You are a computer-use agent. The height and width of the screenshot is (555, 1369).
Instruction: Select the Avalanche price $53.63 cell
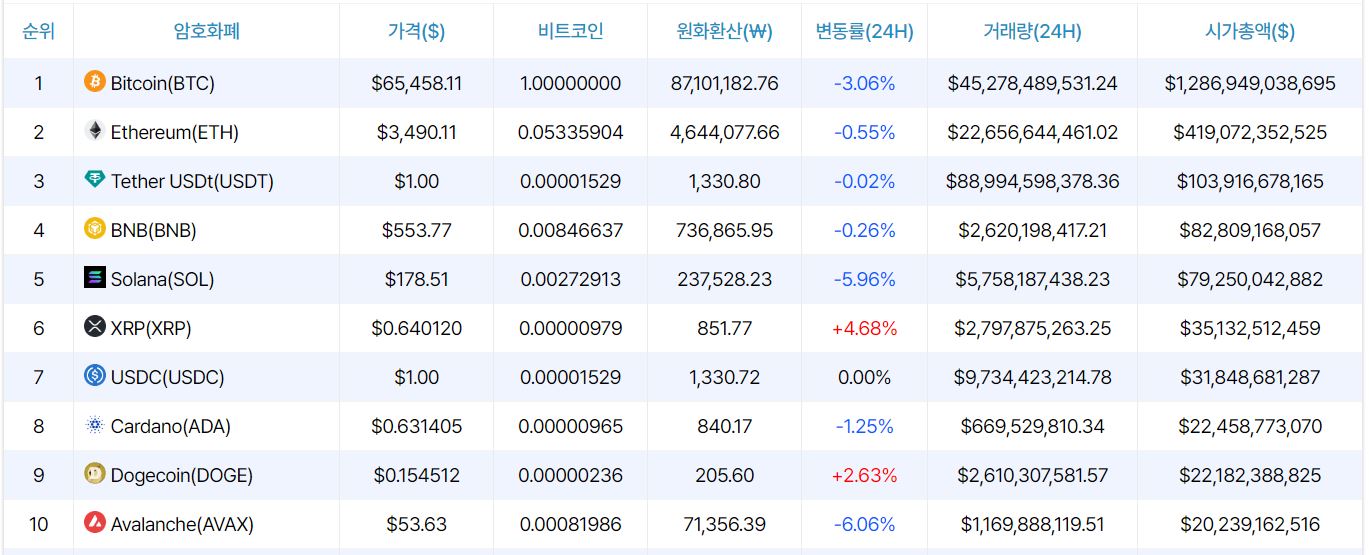tap(416, 524)
